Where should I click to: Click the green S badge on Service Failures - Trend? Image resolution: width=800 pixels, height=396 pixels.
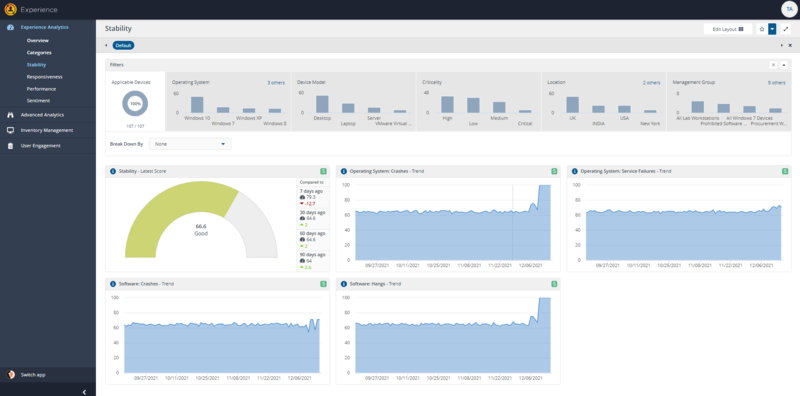pyautogui.click(x=785, y=171)
